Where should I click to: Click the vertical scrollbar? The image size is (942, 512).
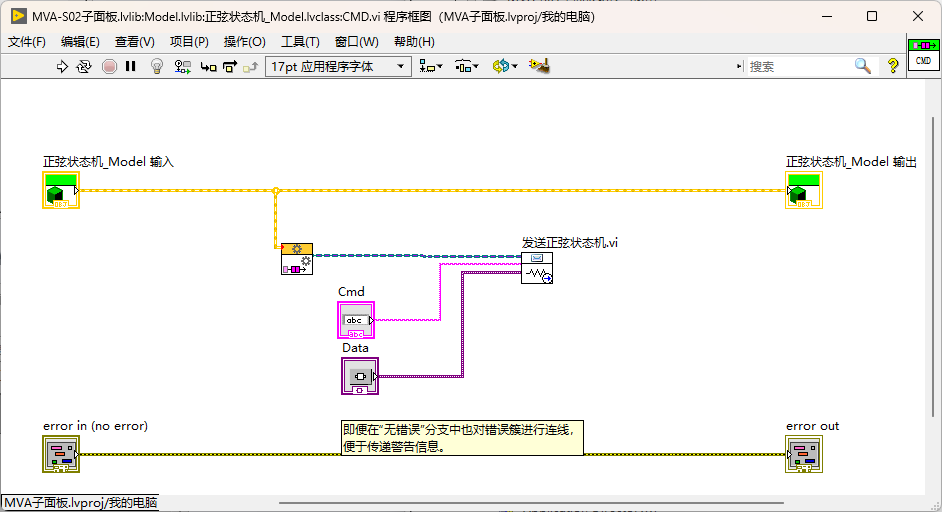point(933,267)
